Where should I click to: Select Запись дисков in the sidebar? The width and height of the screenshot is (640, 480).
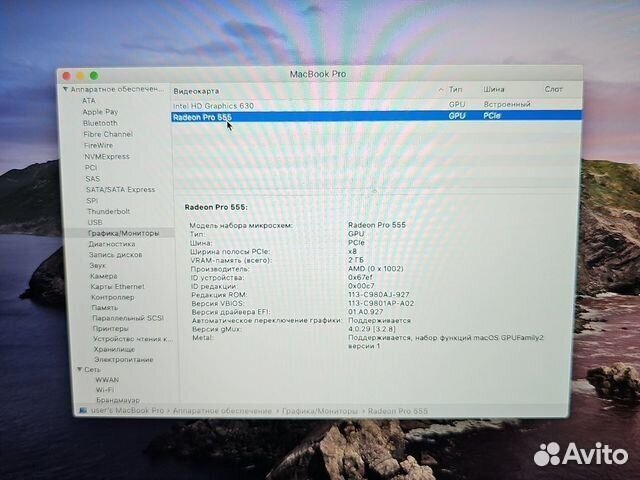(x=116, y=254)
